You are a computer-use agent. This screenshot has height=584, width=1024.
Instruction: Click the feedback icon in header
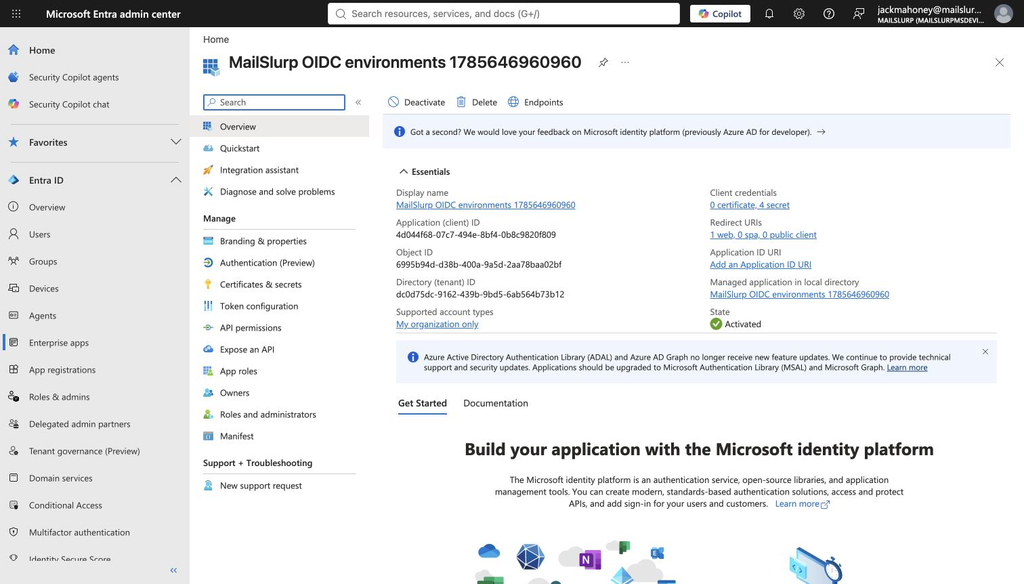[859, 14]
